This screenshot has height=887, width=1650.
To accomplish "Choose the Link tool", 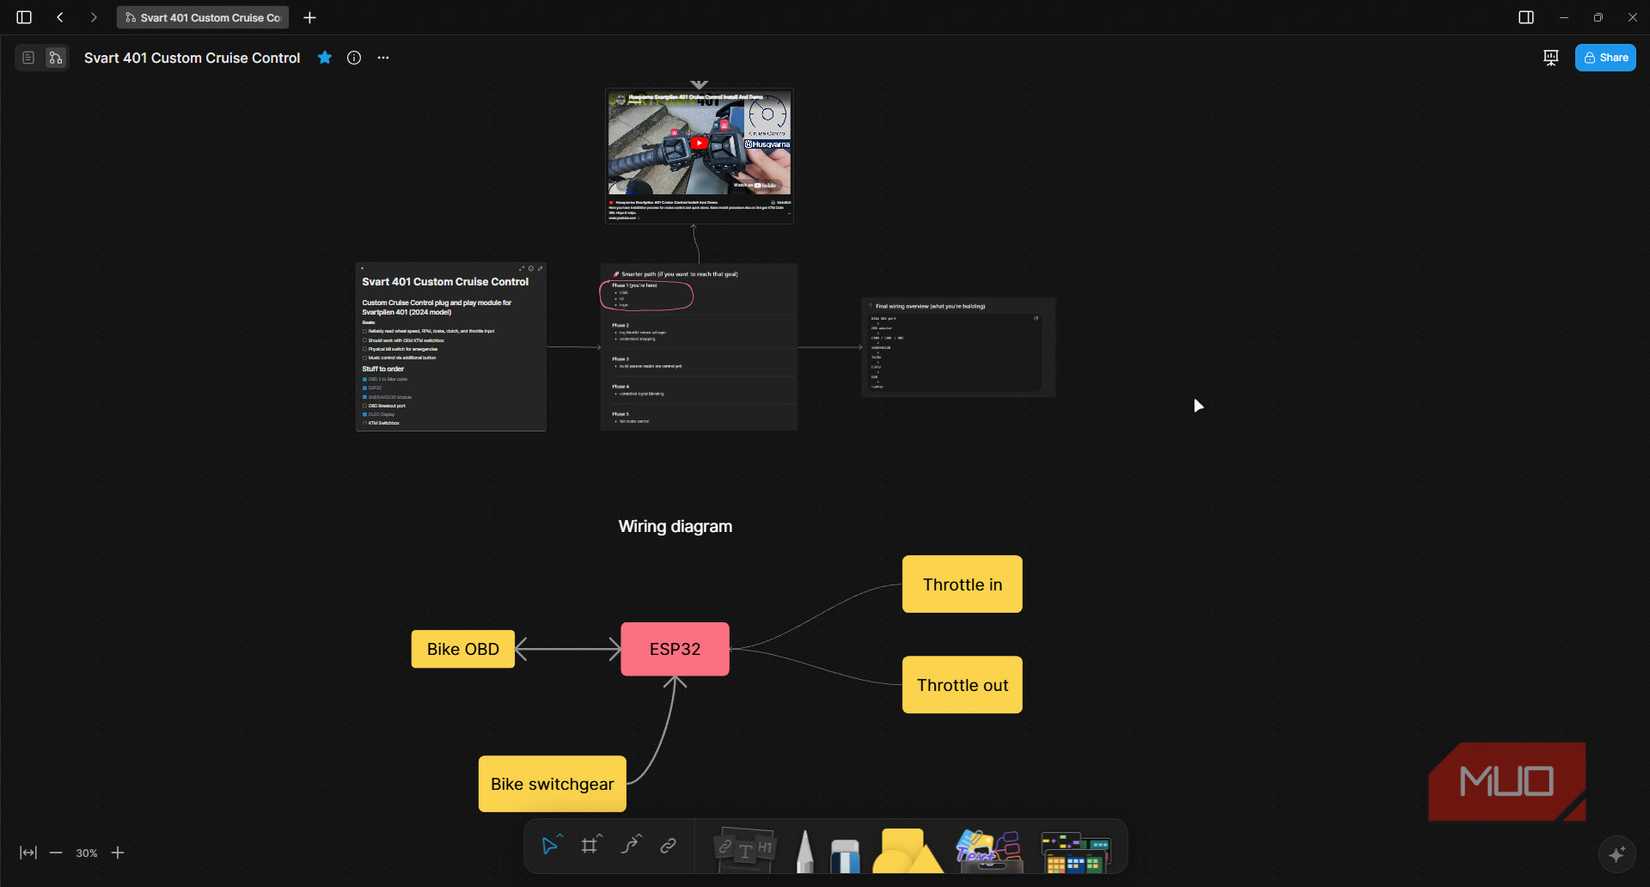I will pos(668,846).
